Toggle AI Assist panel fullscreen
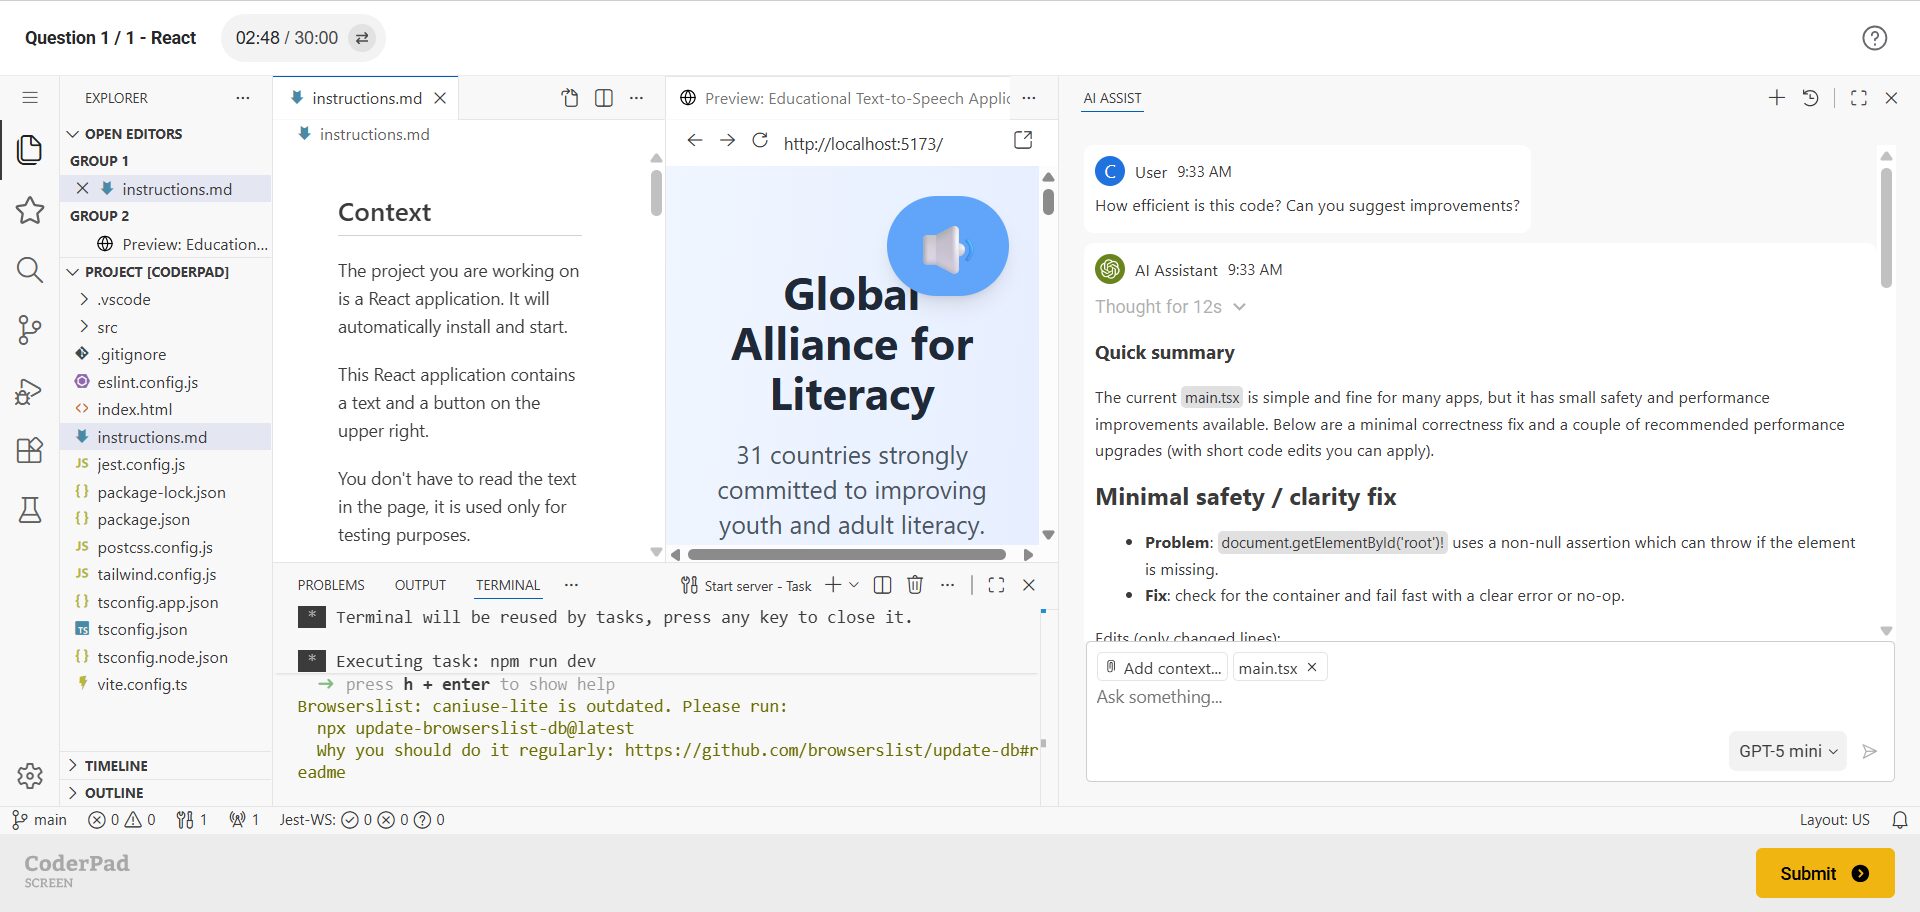This screenshot has width=1920, height=912. (x=1858, y=98)
